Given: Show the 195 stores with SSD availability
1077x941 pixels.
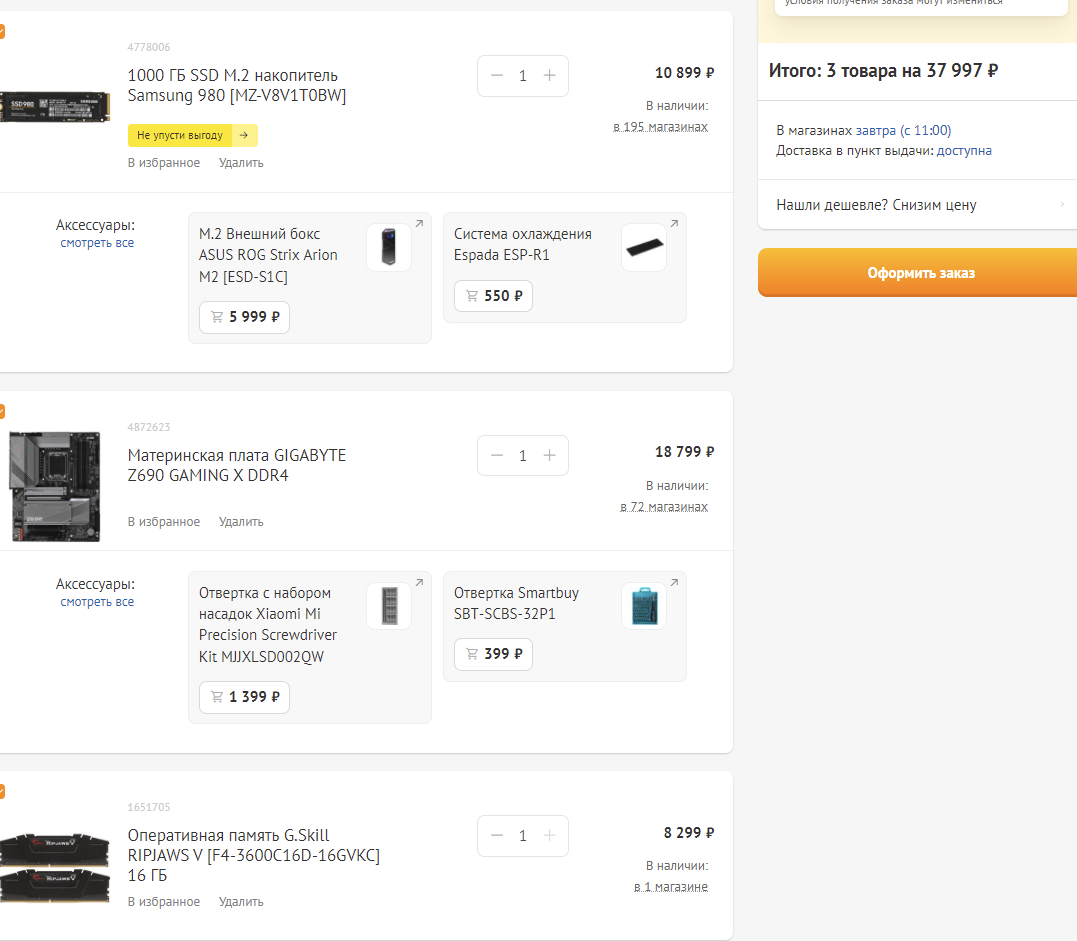Looking at the screenshot, I should pos(660,127).
